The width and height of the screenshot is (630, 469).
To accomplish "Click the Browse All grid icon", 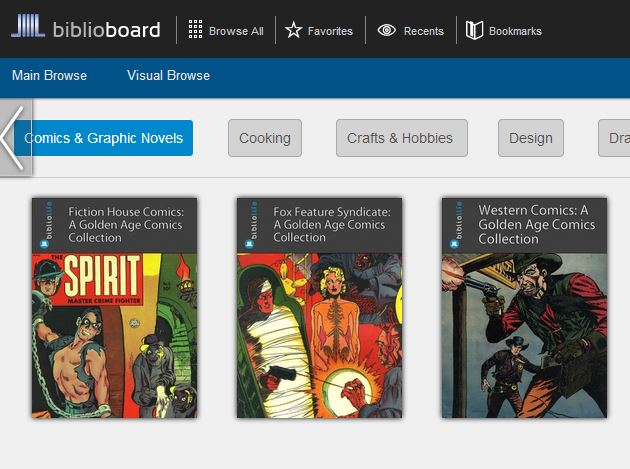I will click(x=195, y=29).
